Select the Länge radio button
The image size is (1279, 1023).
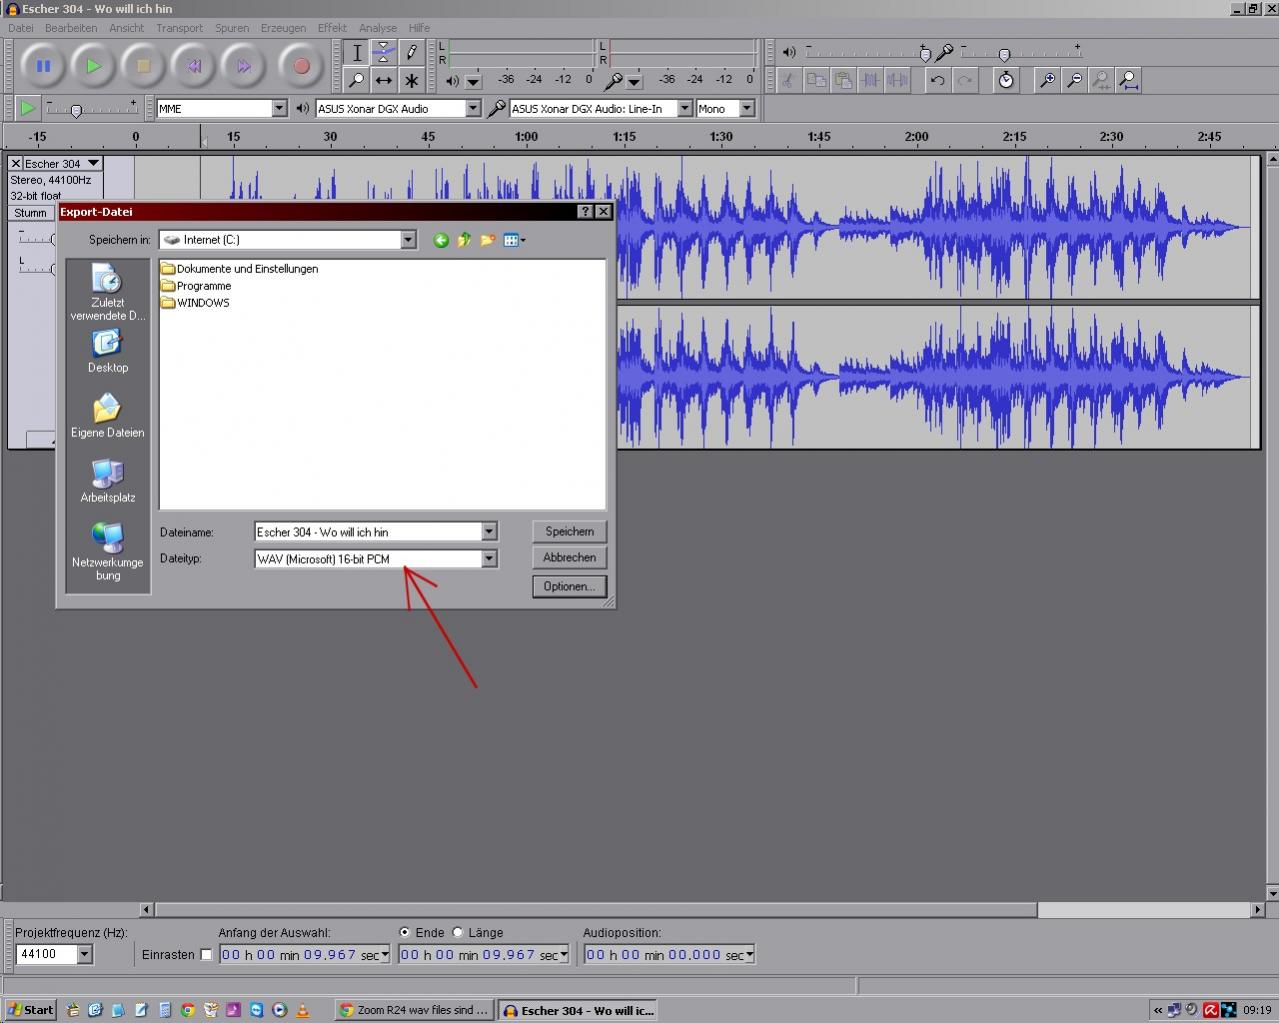point(458,932)
